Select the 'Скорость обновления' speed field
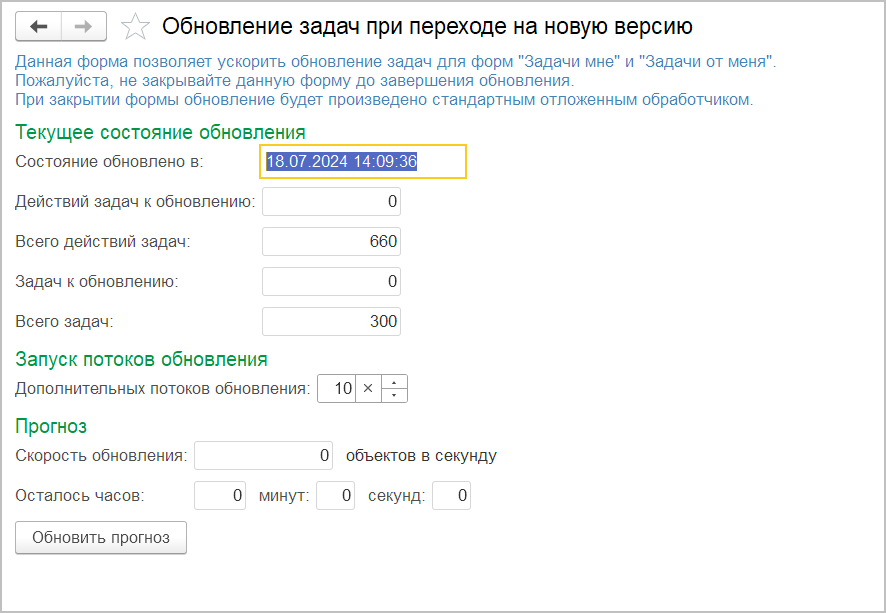 [x=264, y=456]
